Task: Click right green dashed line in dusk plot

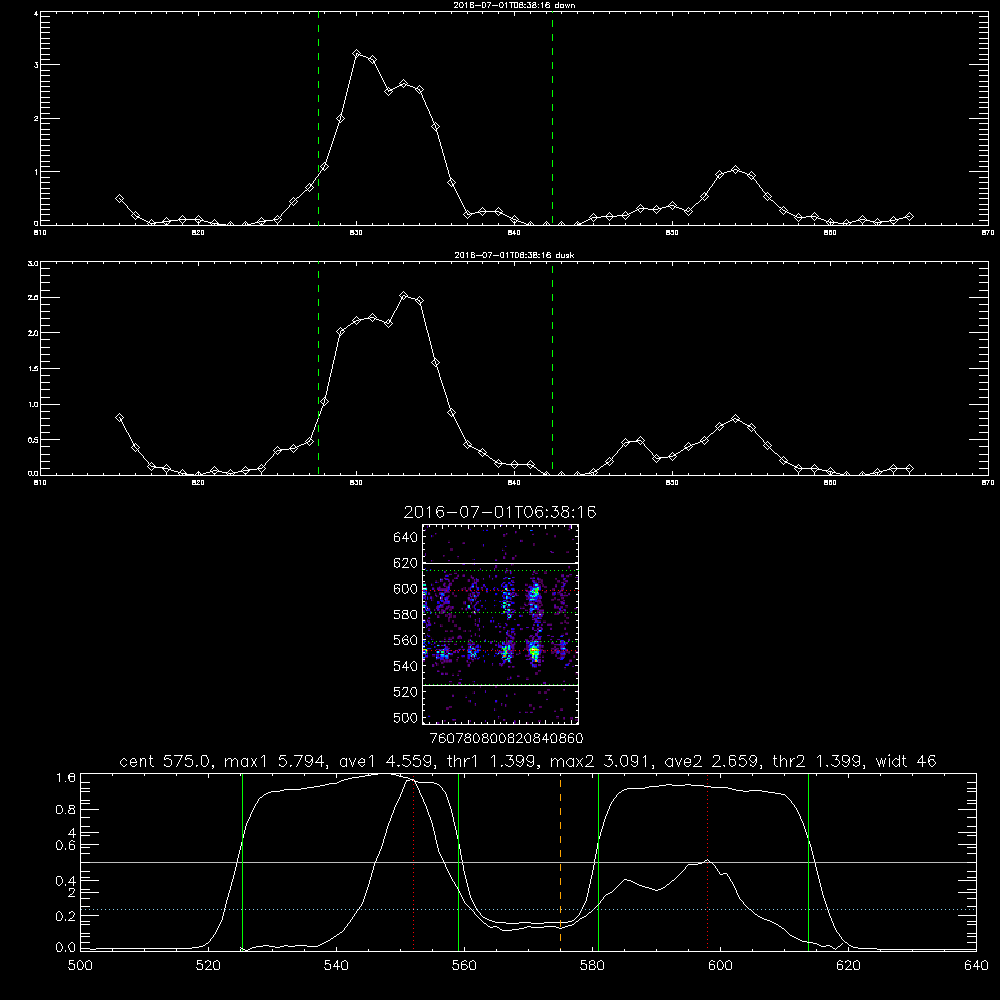Action: pyautogui.click(x=552, y=368)
